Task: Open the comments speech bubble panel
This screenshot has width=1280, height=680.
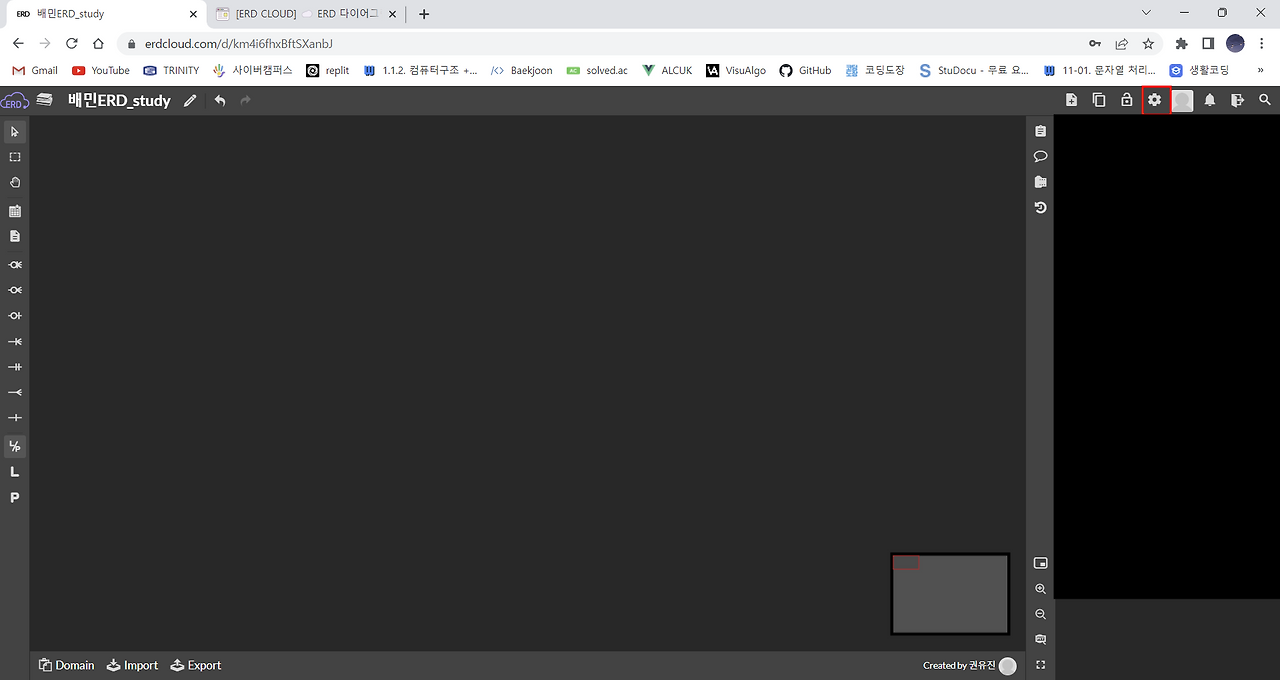Action: (1041, 156)
